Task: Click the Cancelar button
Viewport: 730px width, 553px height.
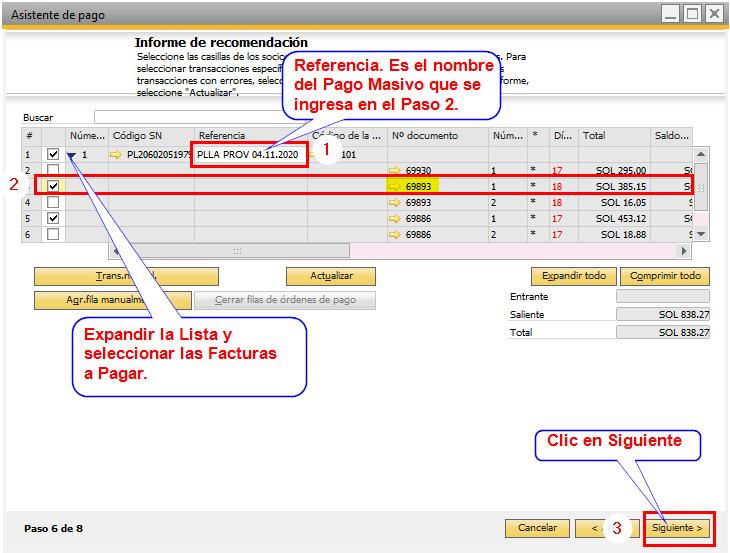Action: tap(537, 528)
